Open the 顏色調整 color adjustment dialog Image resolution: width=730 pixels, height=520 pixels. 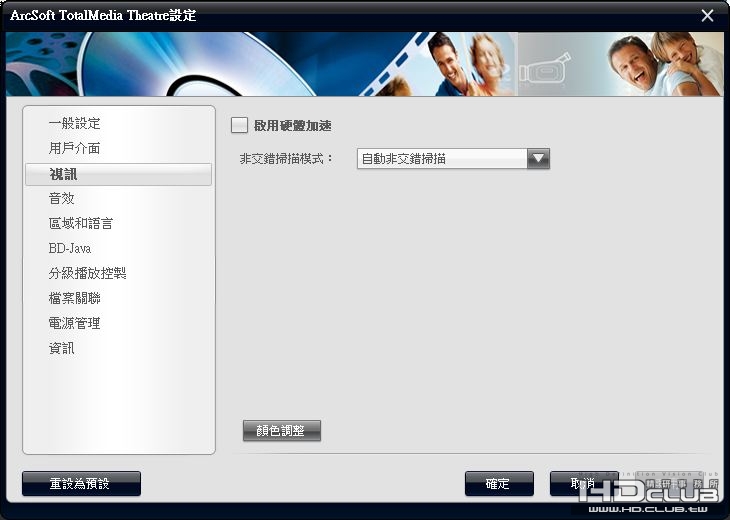(282, 431)
